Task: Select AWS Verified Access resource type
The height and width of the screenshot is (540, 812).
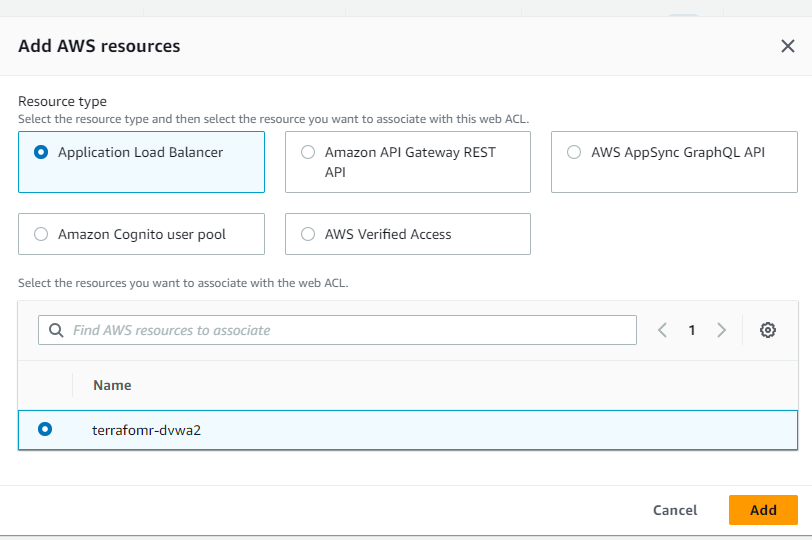Action: [x=408, y=234]
